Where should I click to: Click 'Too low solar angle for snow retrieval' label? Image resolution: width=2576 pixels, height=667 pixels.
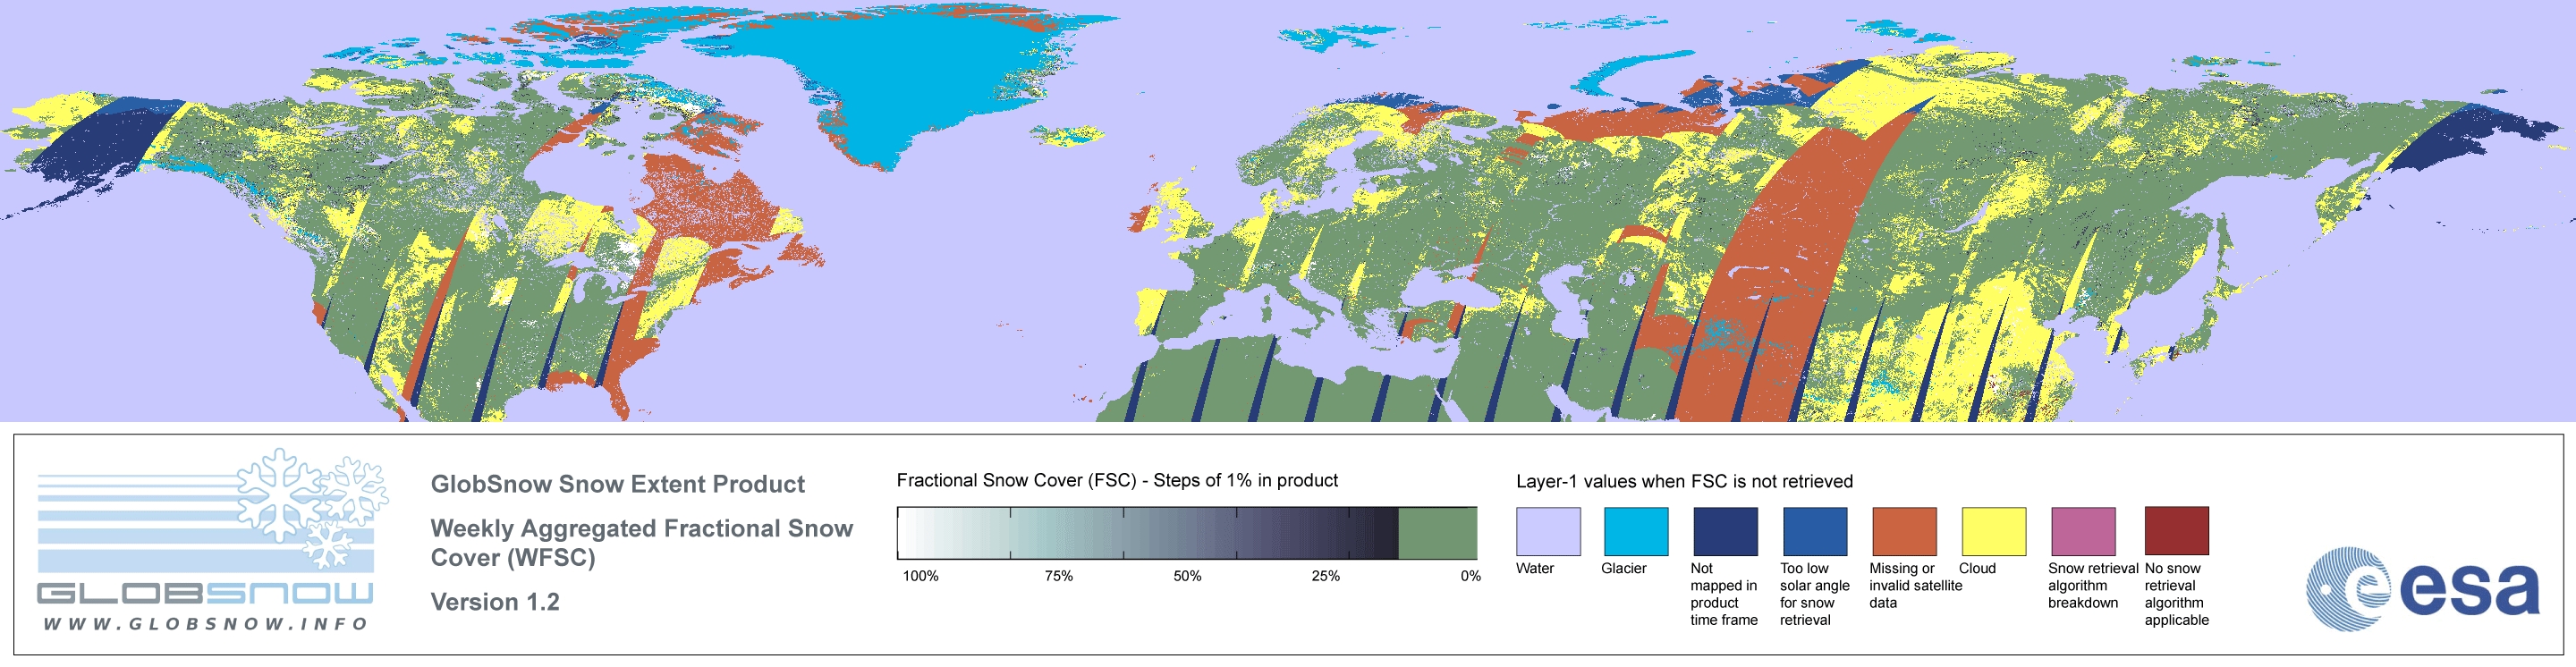(x=1815, y=594)
